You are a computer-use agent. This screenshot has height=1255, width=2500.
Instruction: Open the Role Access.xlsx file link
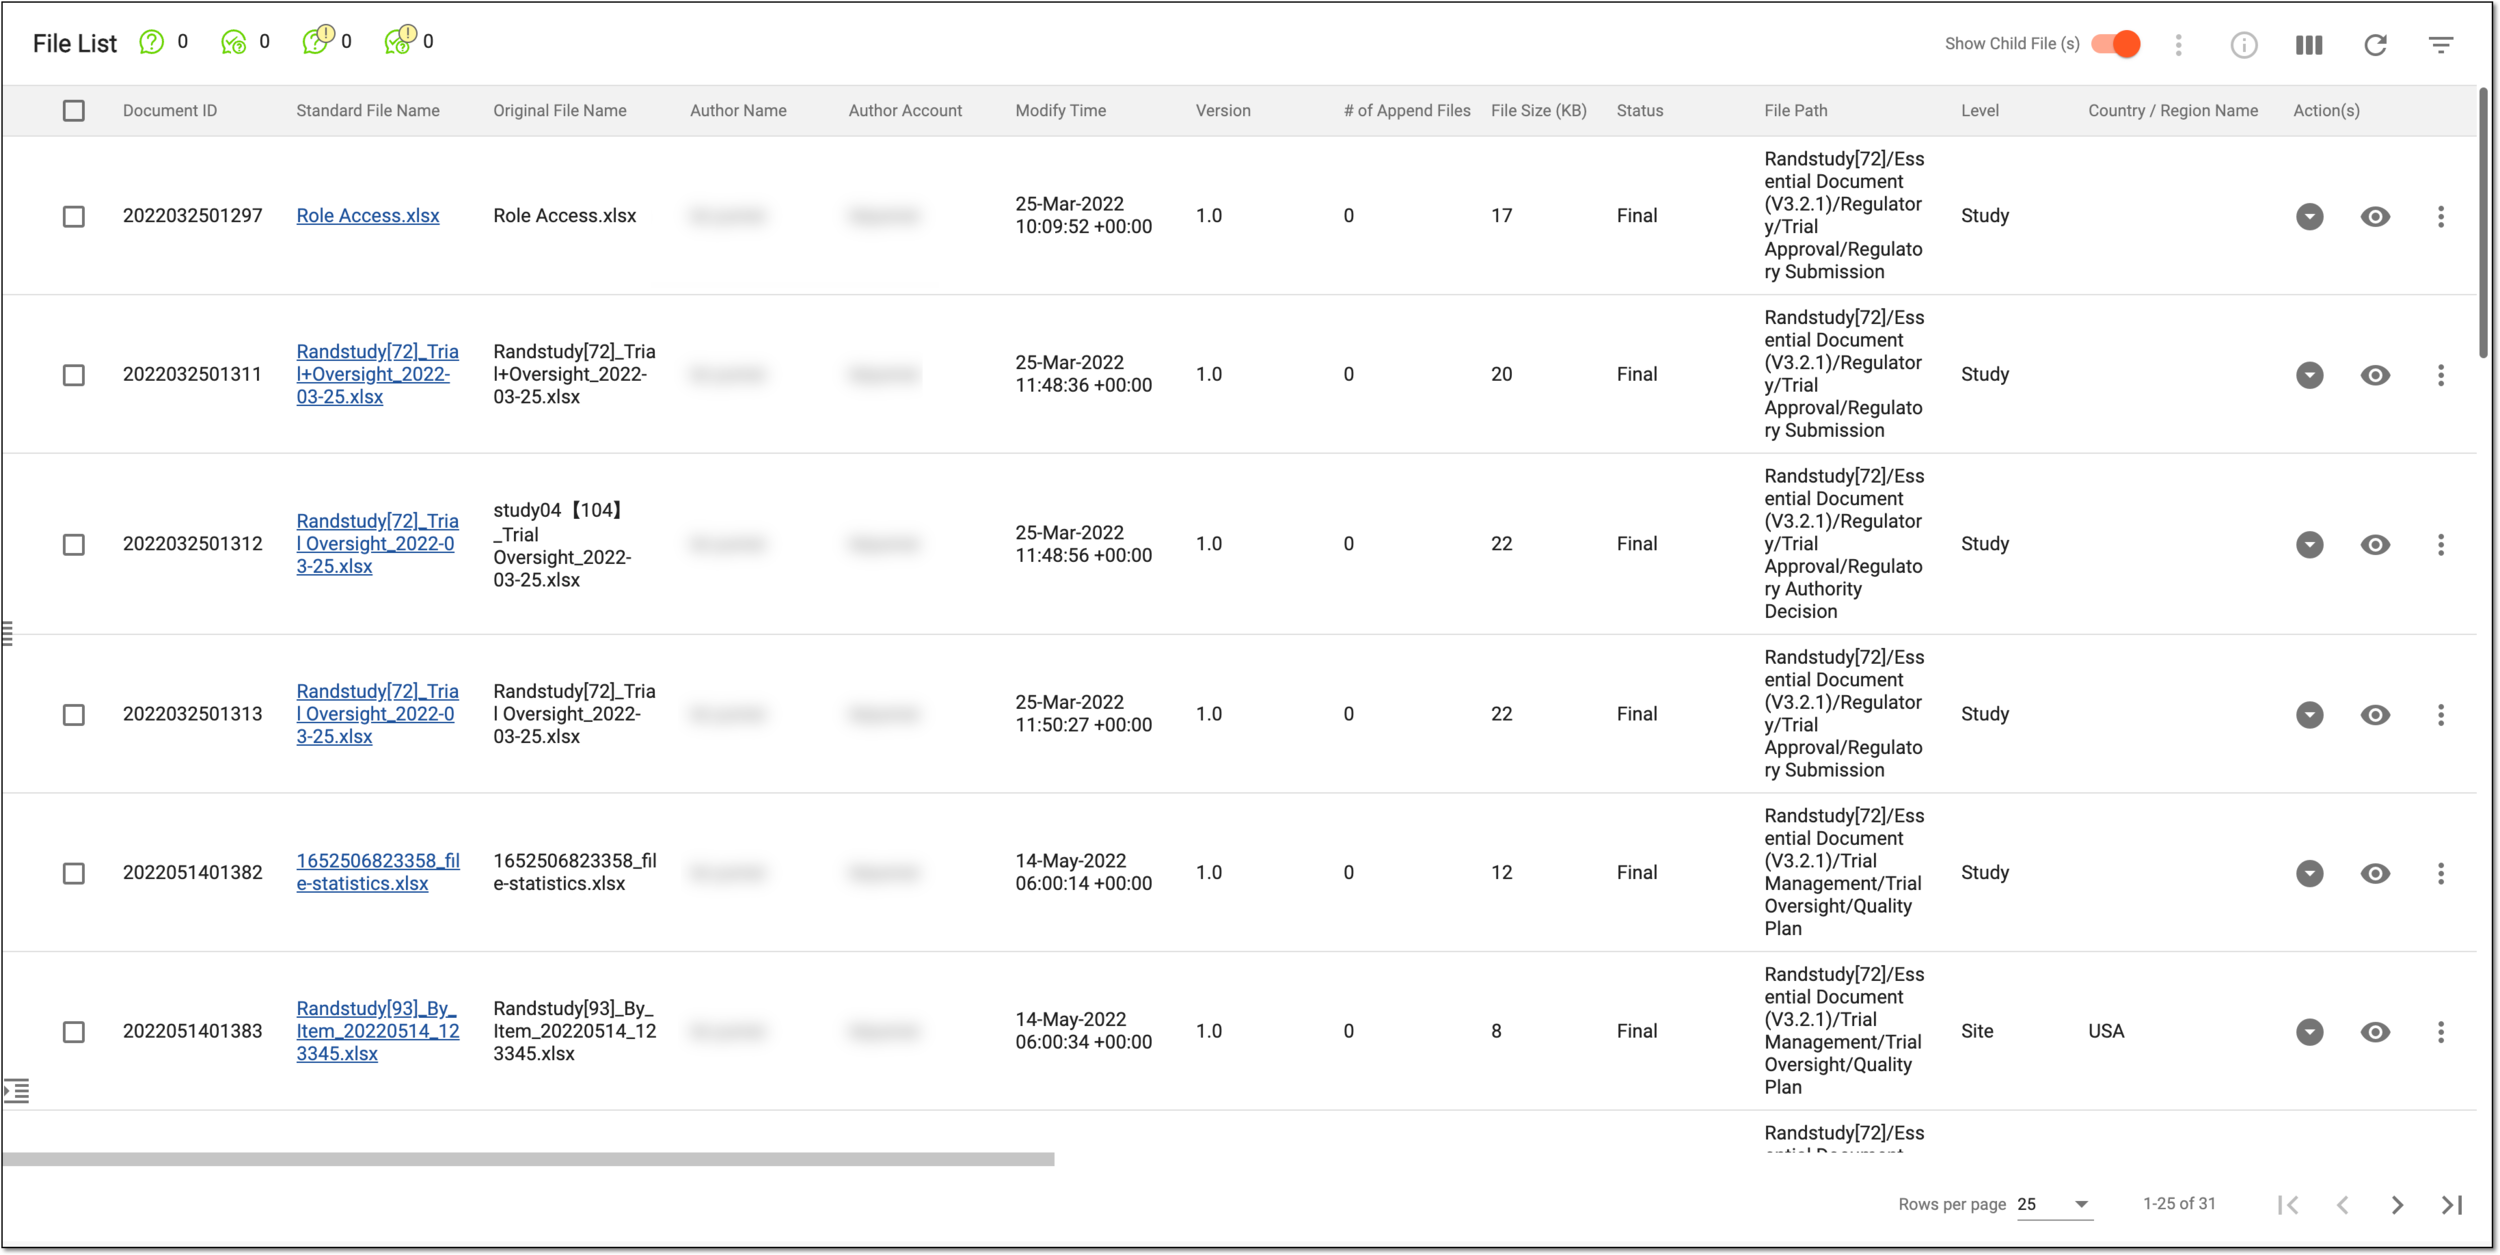click(368, 216)
